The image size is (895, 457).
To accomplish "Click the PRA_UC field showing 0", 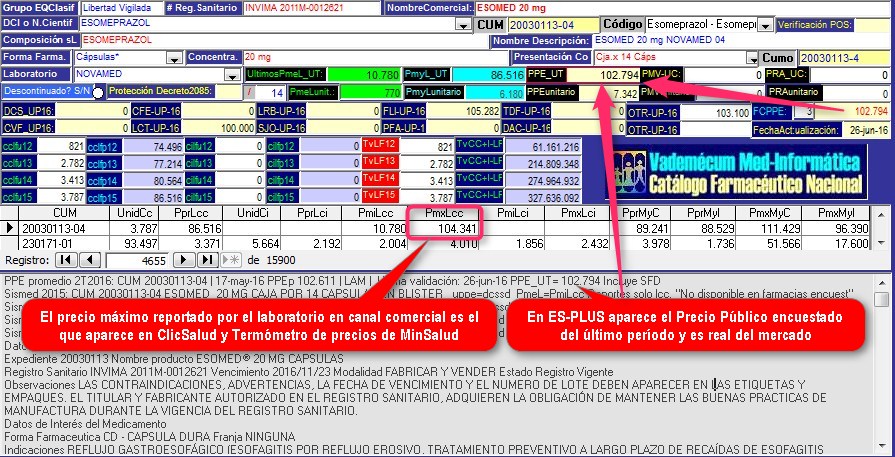I will tap(850, 75).
